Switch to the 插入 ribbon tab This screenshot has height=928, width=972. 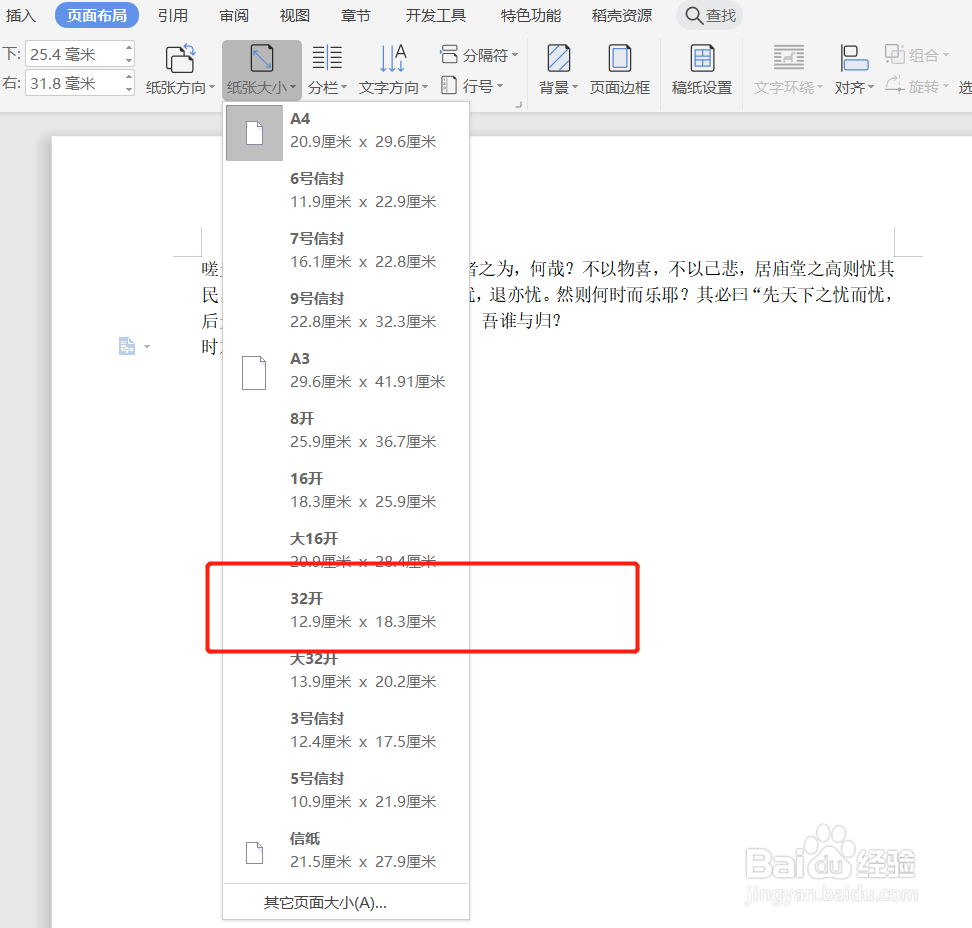(21, 15)
